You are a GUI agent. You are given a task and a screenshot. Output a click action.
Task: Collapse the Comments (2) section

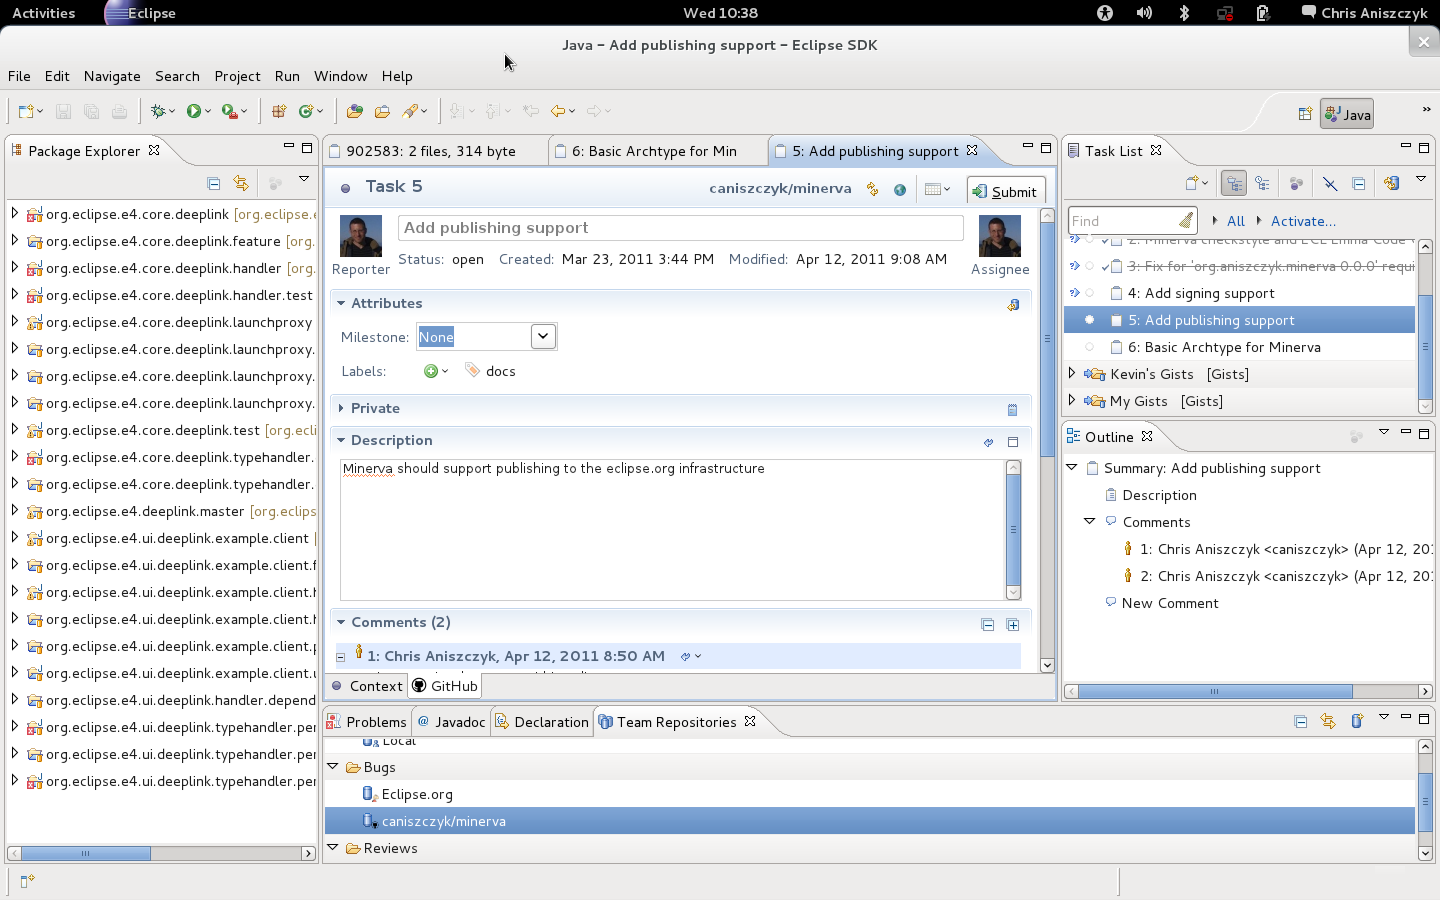click(x=341, y=622)
